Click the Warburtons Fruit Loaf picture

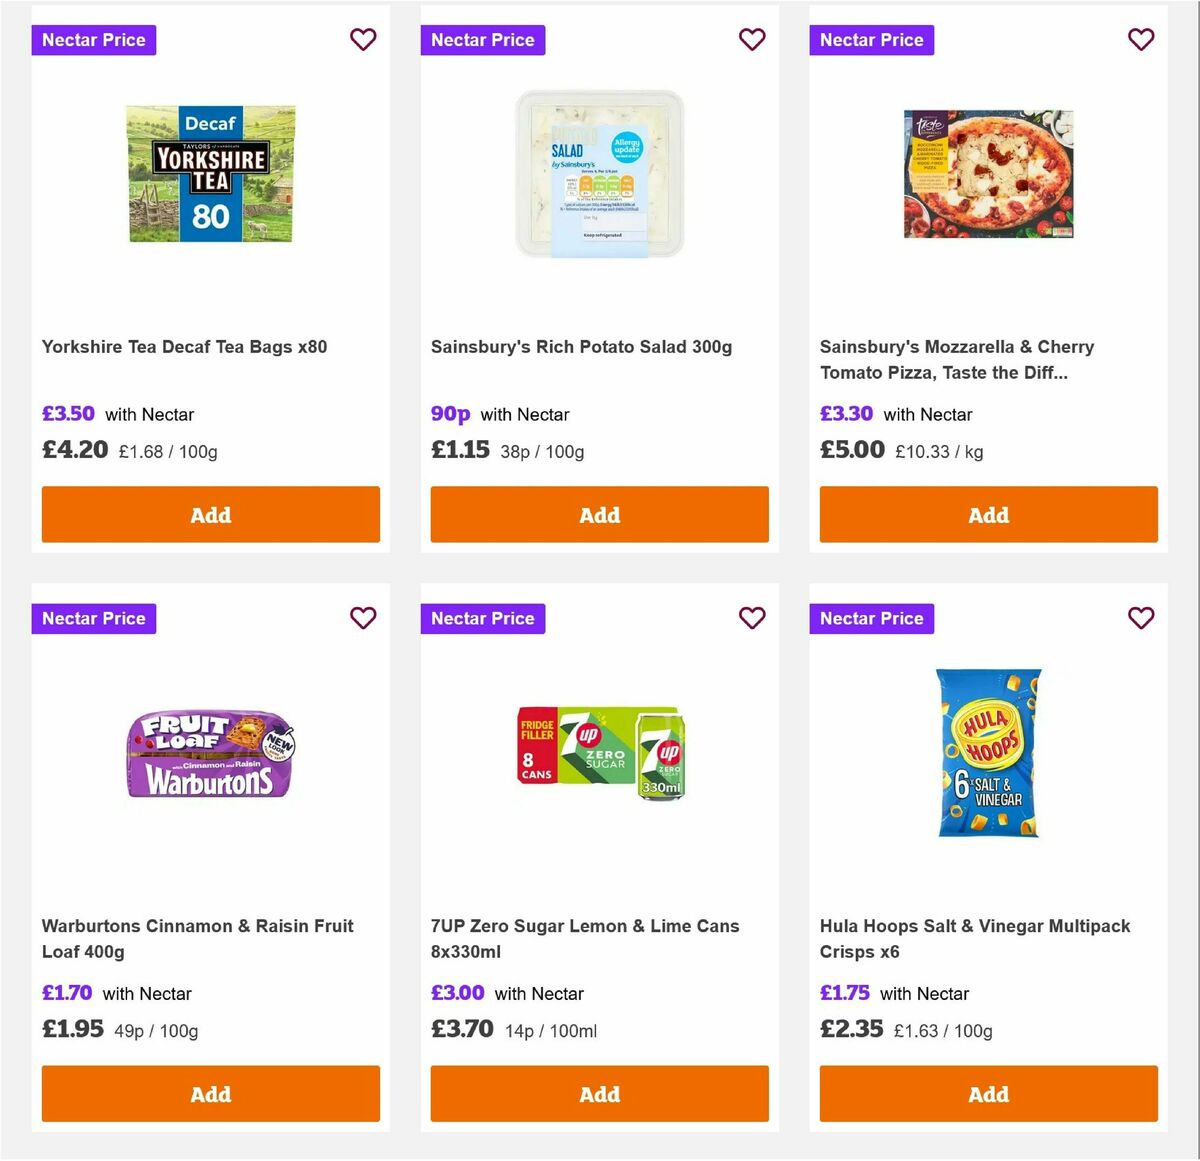point(210,752)
